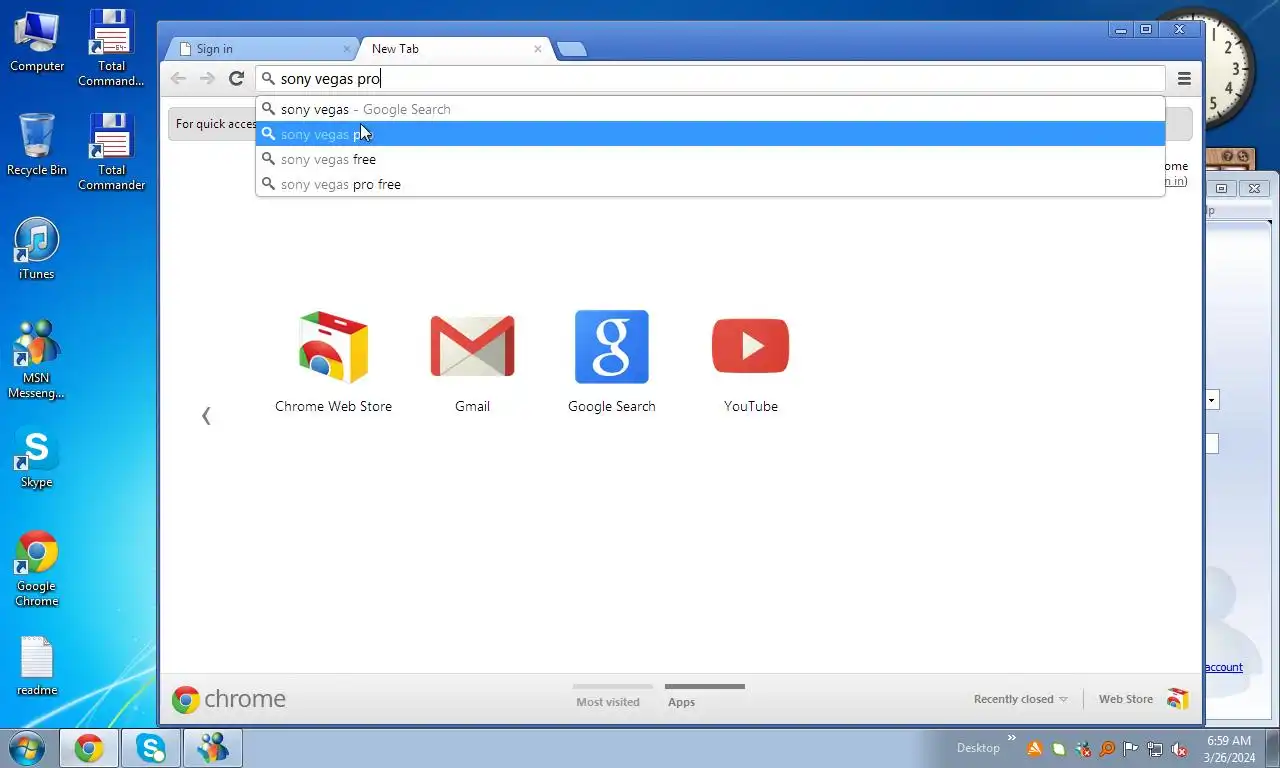Click the orange Avast tray icon
Screen dimensions: 1280x768
(1035, 749)
